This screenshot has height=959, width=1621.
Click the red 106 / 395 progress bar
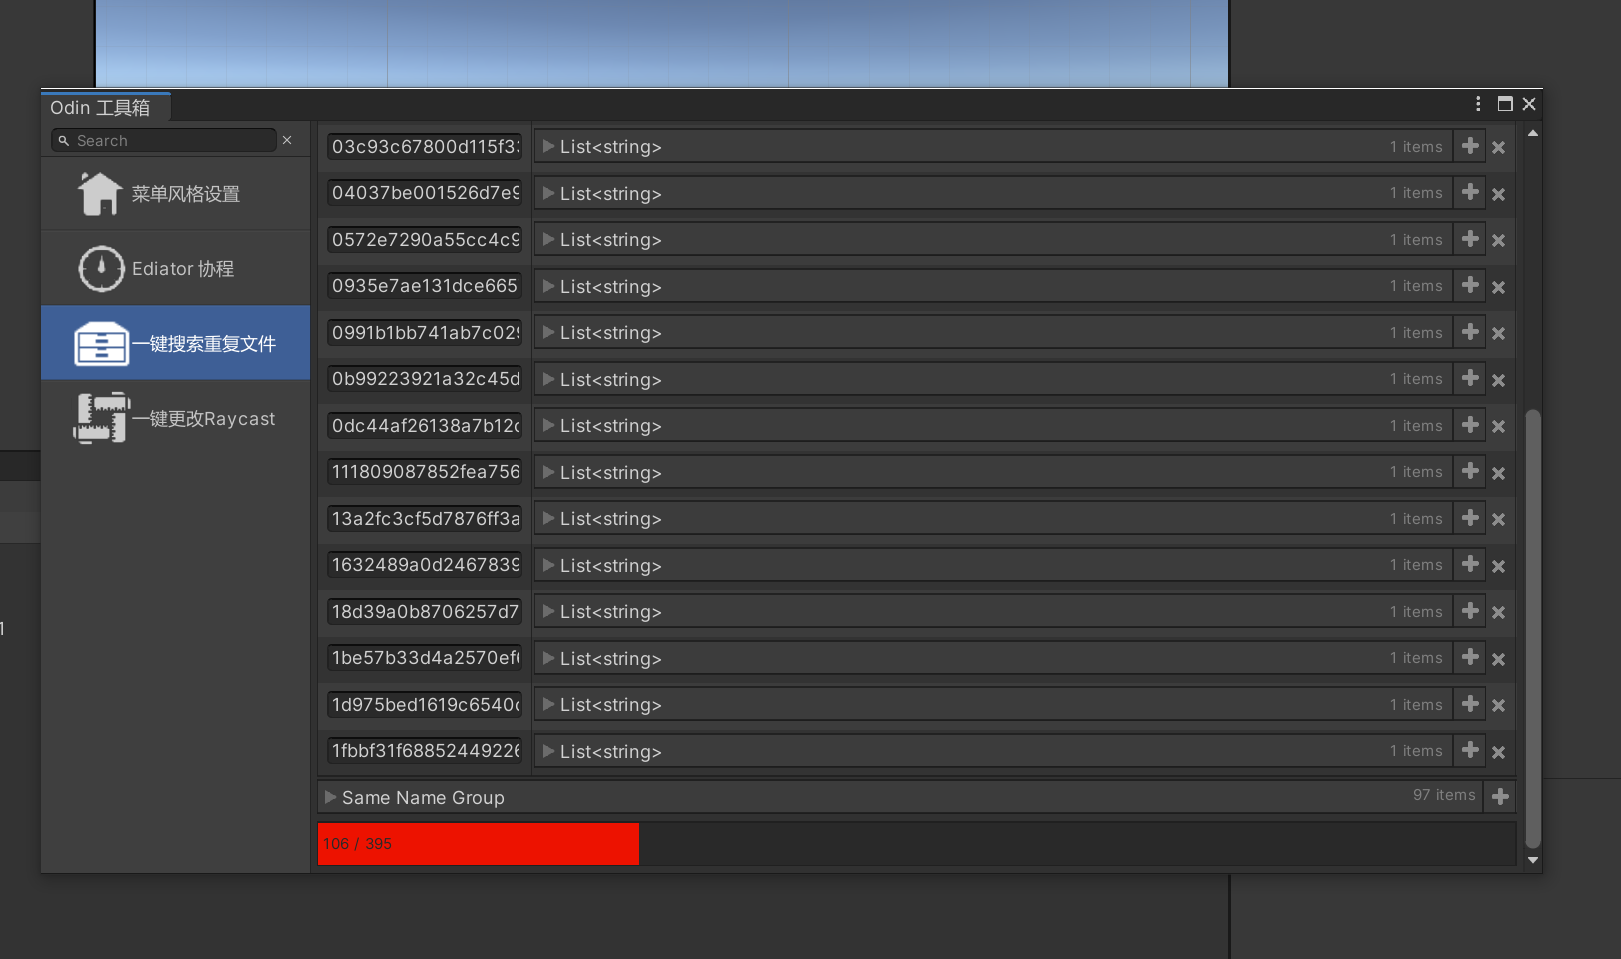pos(478,844)
